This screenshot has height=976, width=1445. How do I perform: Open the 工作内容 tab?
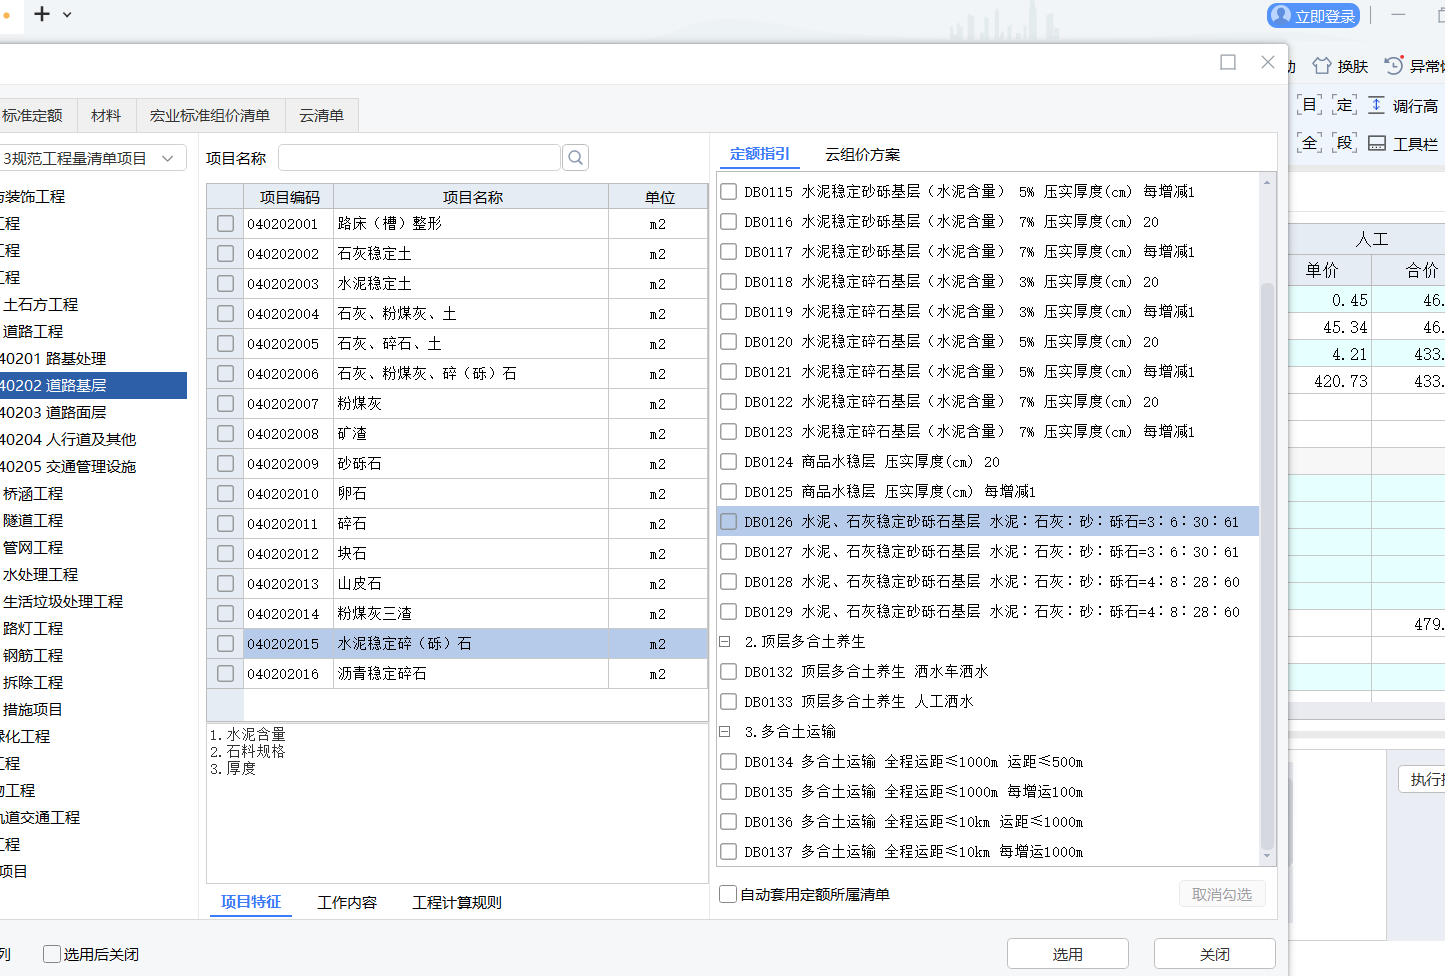point(347,902)
